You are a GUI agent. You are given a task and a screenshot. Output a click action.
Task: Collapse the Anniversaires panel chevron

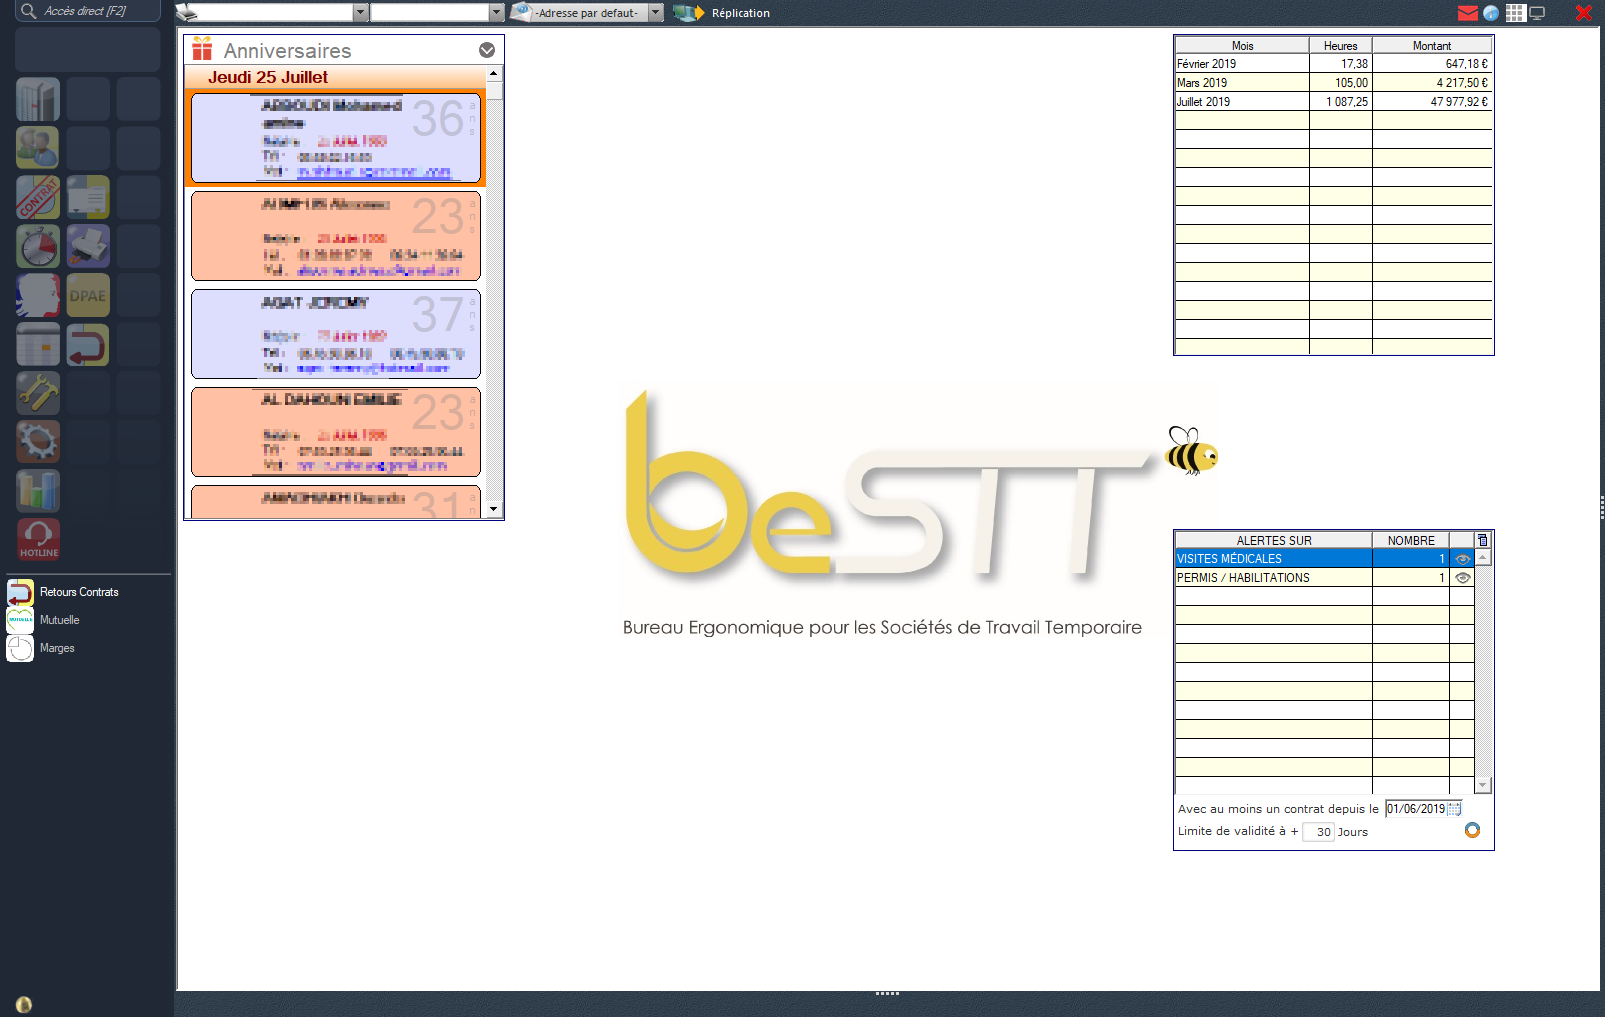coord(487,50)
